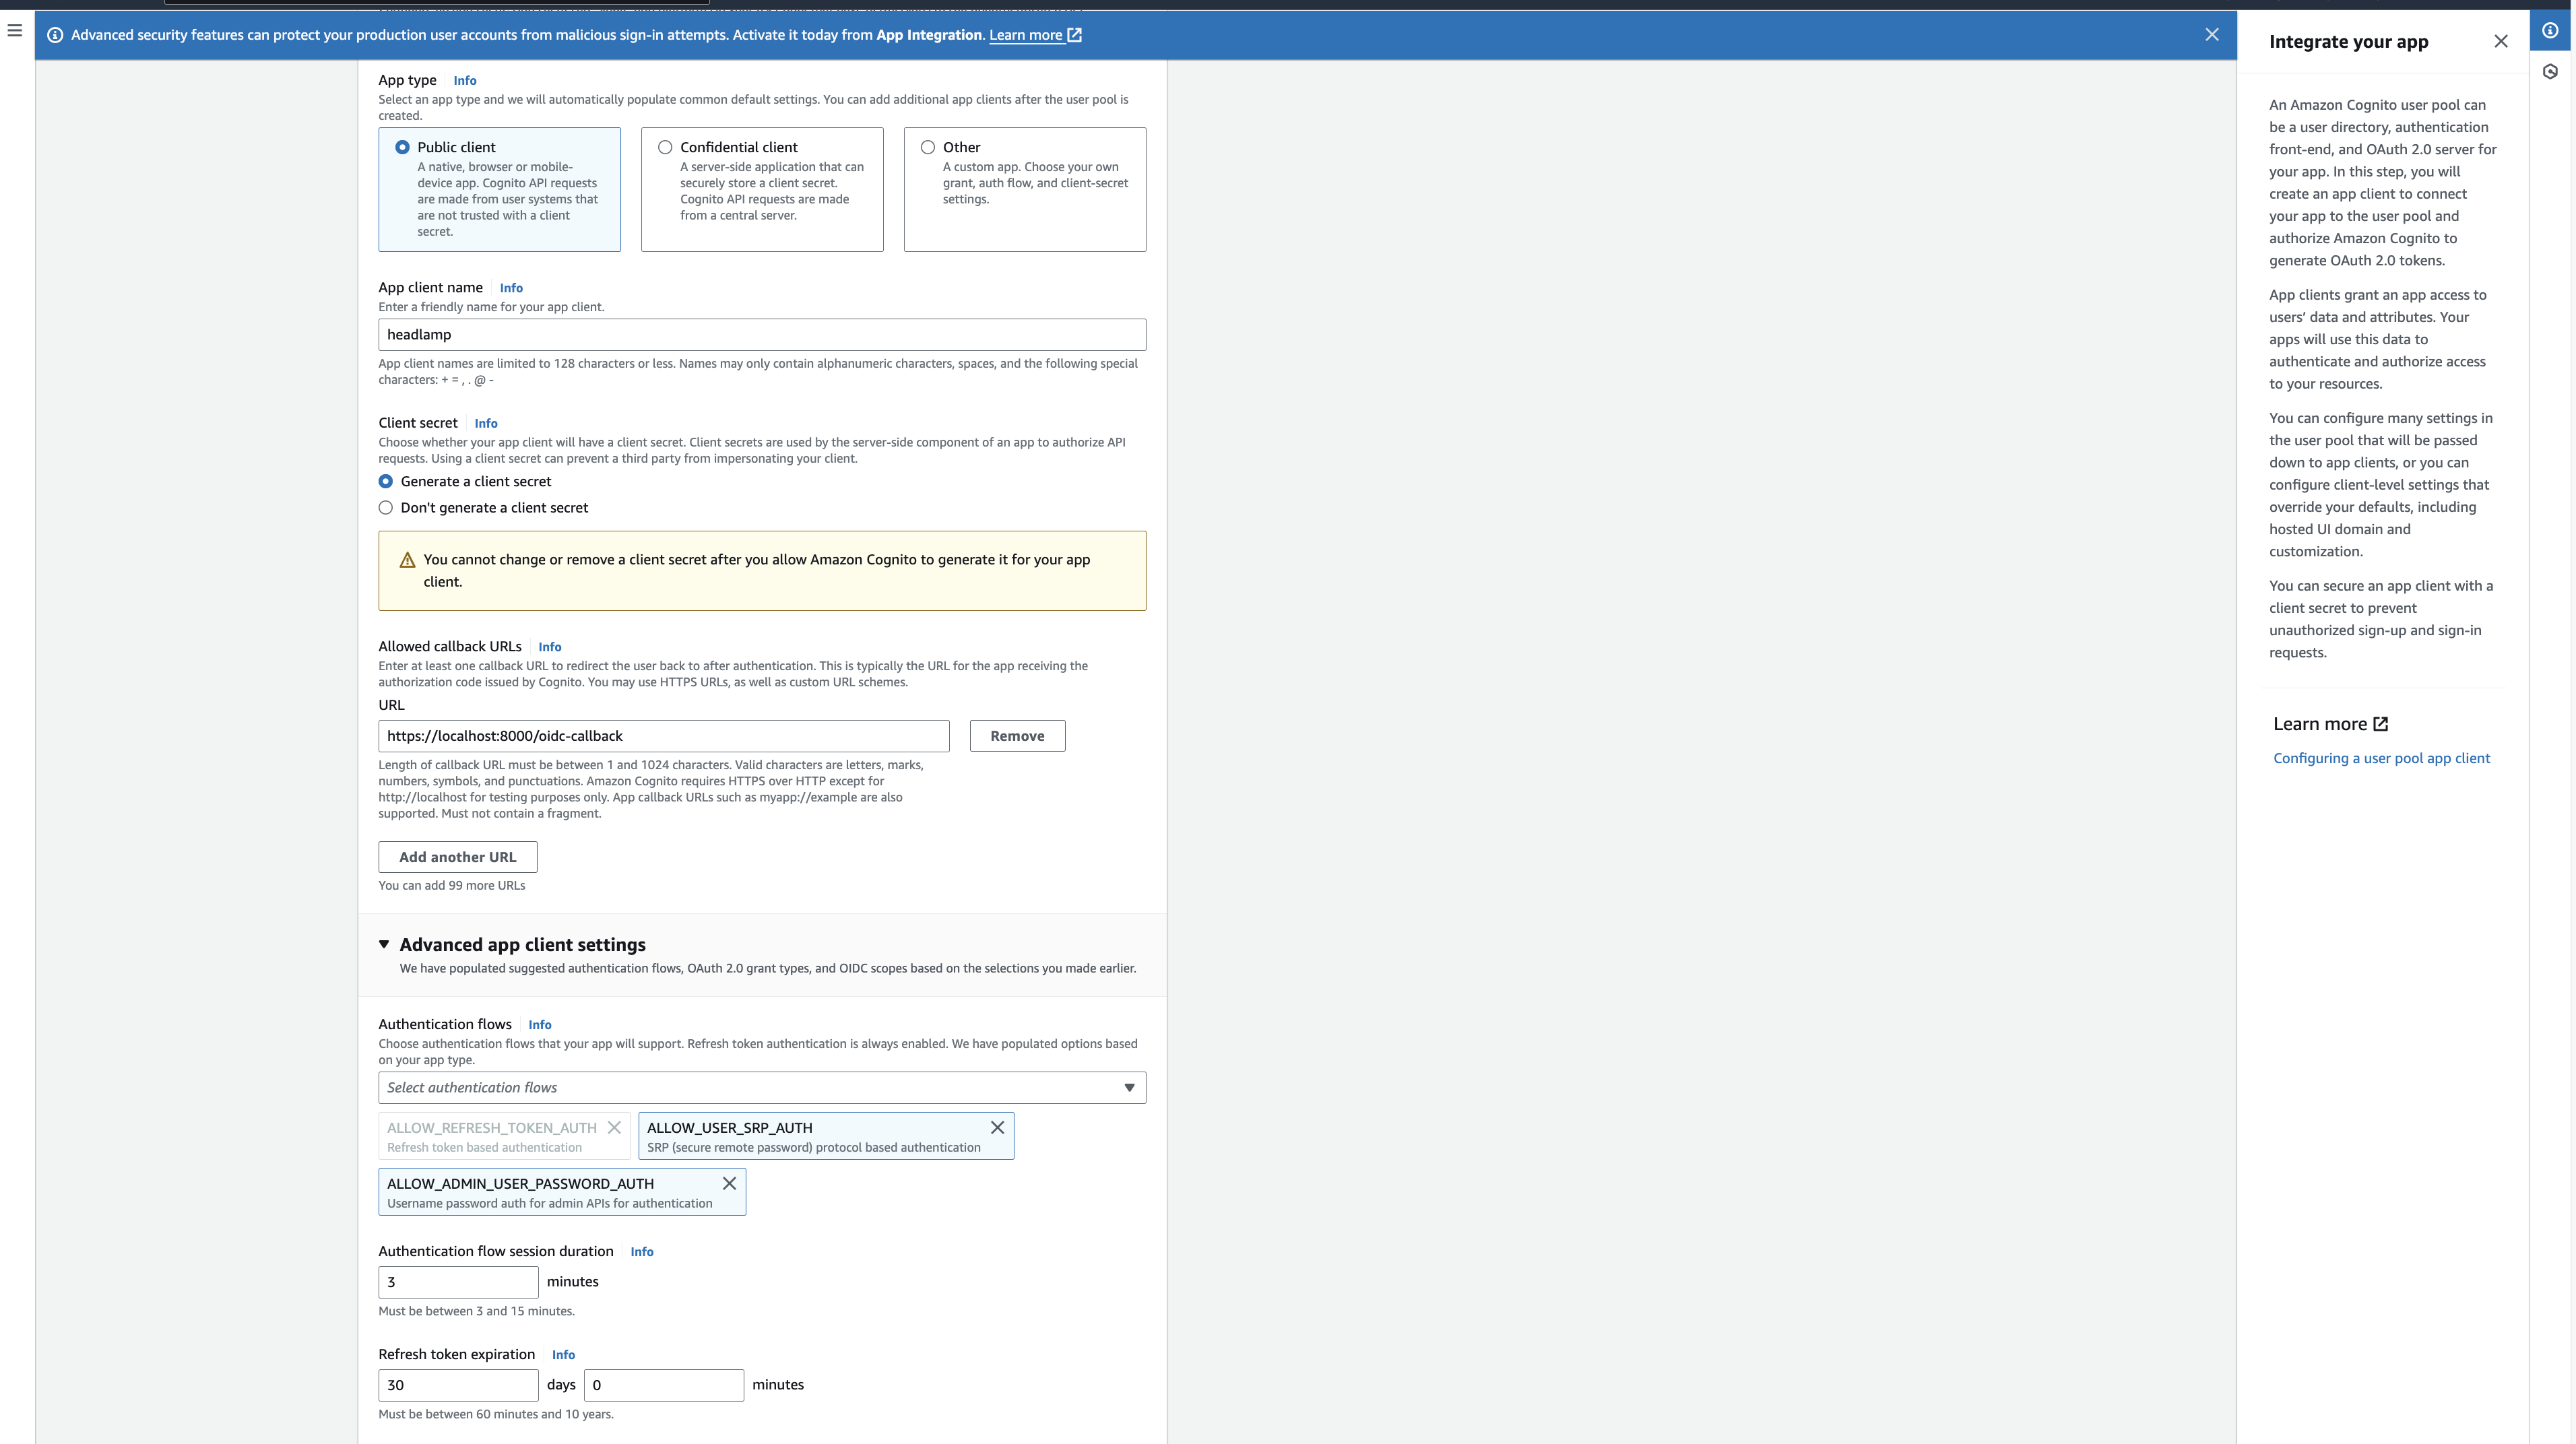Close the Integrate your app panel

pyautogui.click(x=2502, y=41)
